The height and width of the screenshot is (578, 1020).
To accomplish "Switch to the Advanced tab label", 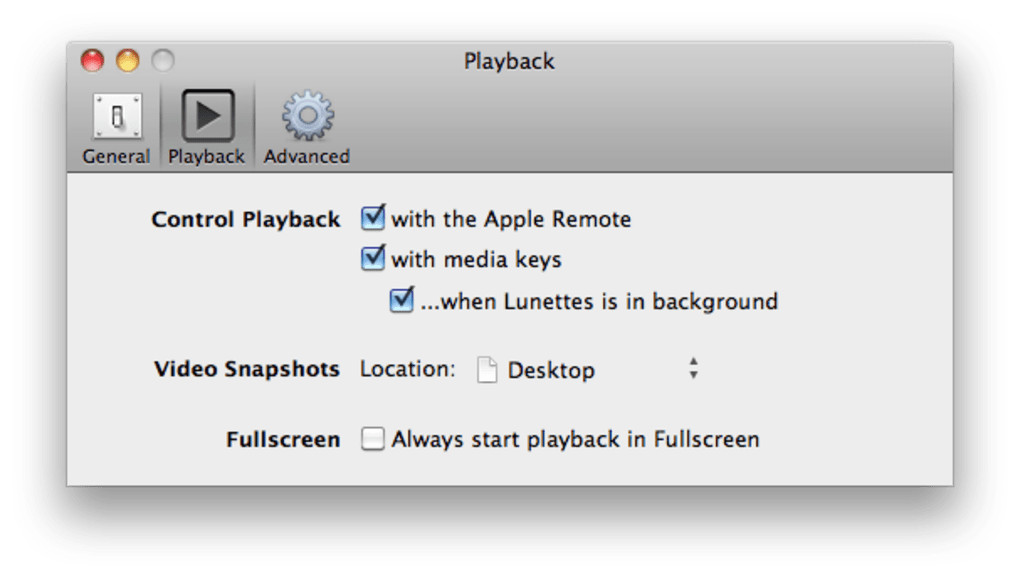I will pos(307,157).
